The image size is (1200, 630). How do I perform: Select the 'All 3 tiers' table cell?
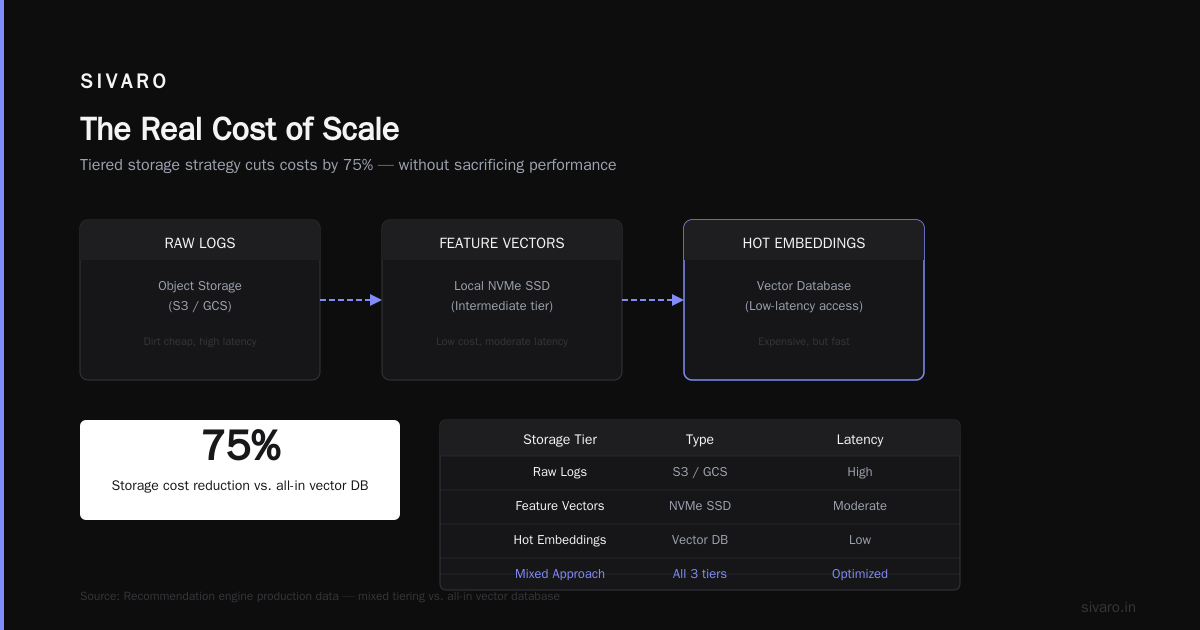[700, 574]
